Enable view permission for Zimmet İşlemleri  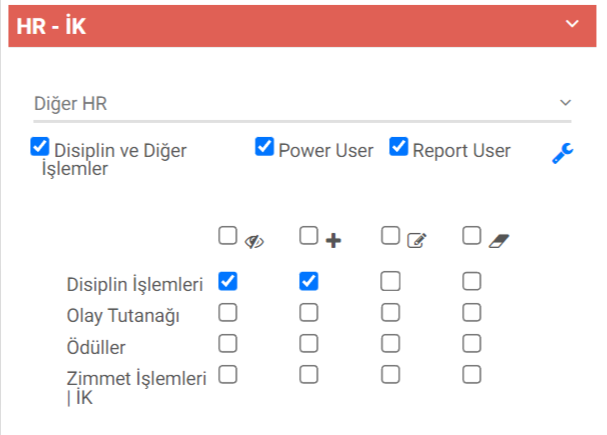[228, 376]
